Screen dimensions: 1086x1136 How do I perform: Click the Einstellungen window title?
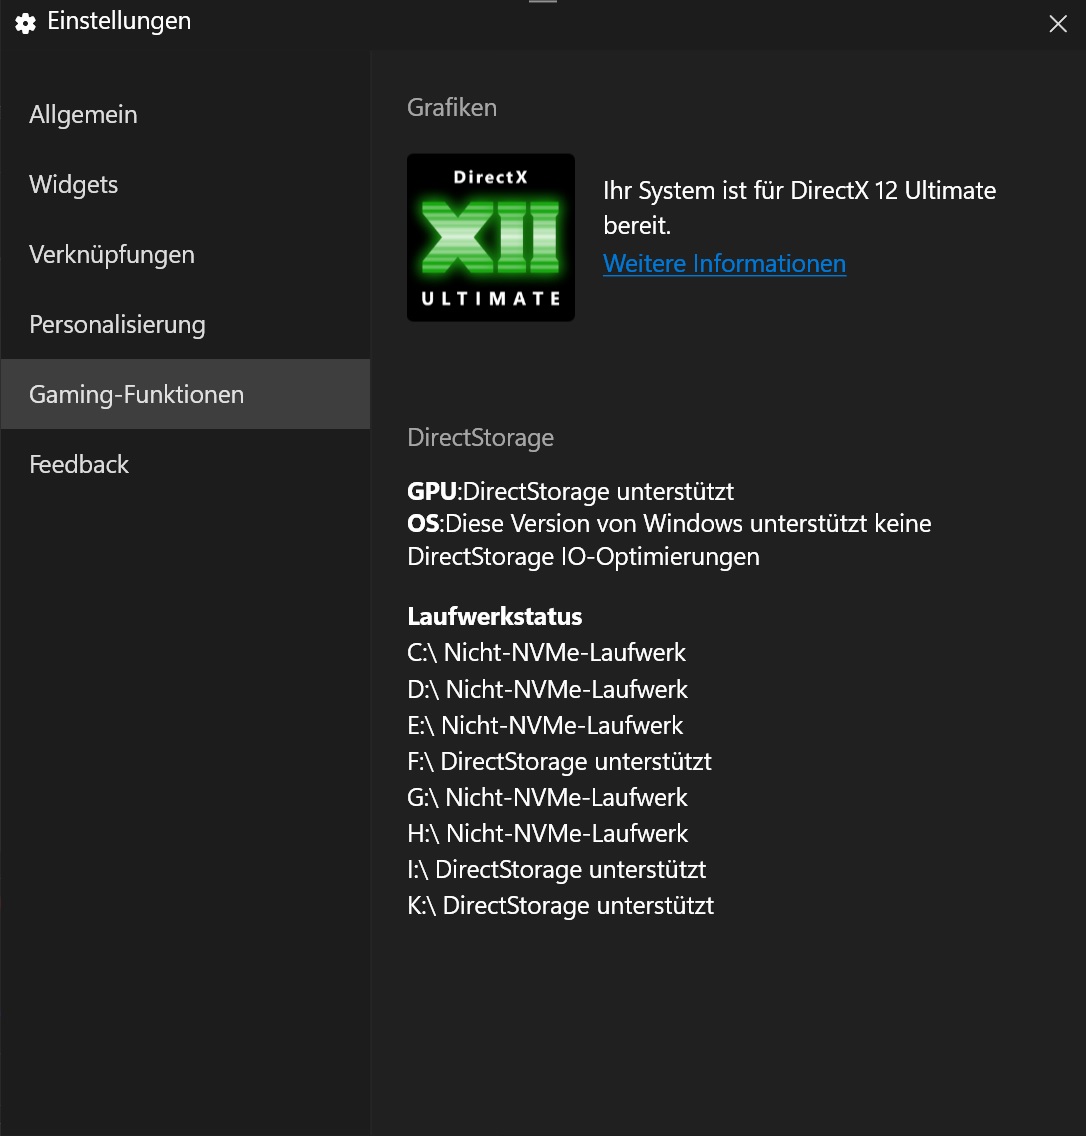pyautogui.click(x=119, y=21)
